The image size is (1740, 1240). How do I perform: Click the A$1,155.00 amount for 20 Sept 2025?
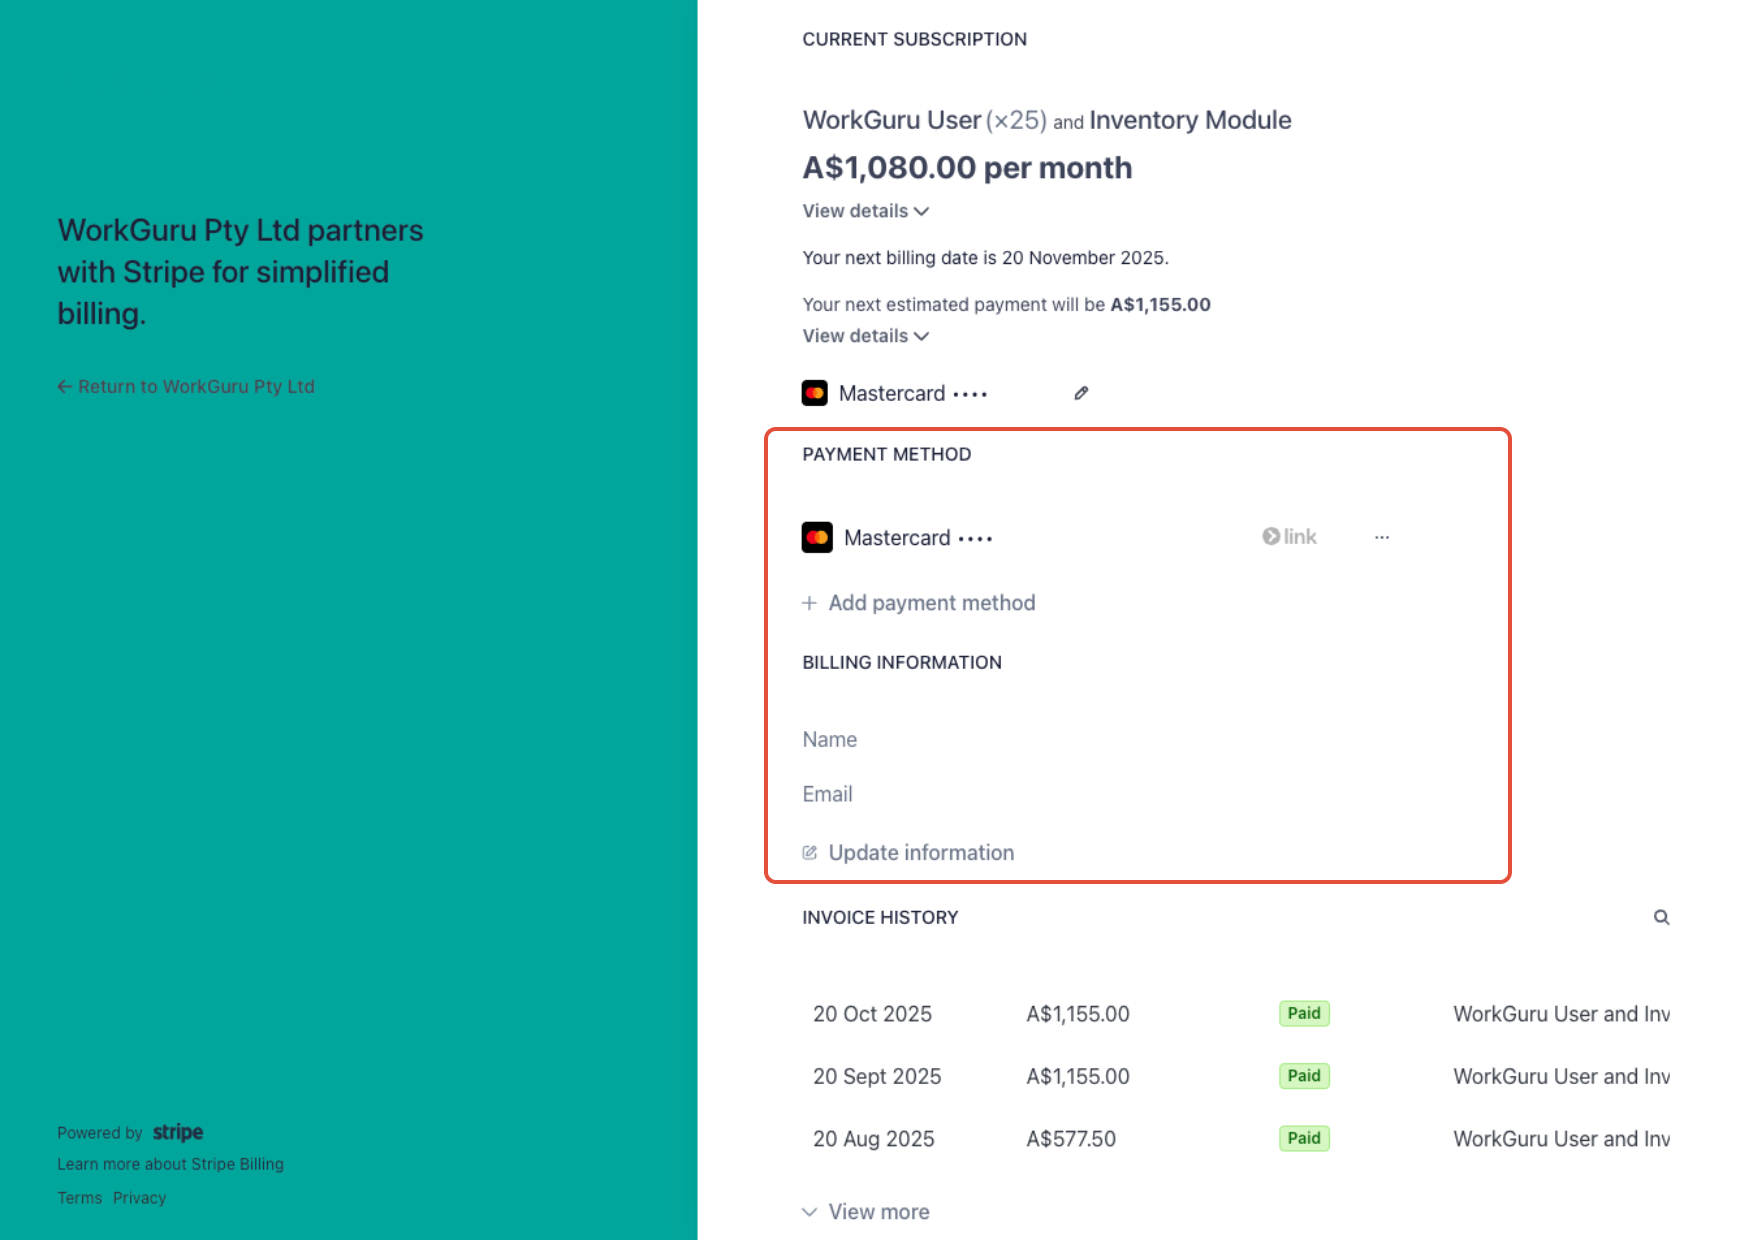[1078, 1076]
